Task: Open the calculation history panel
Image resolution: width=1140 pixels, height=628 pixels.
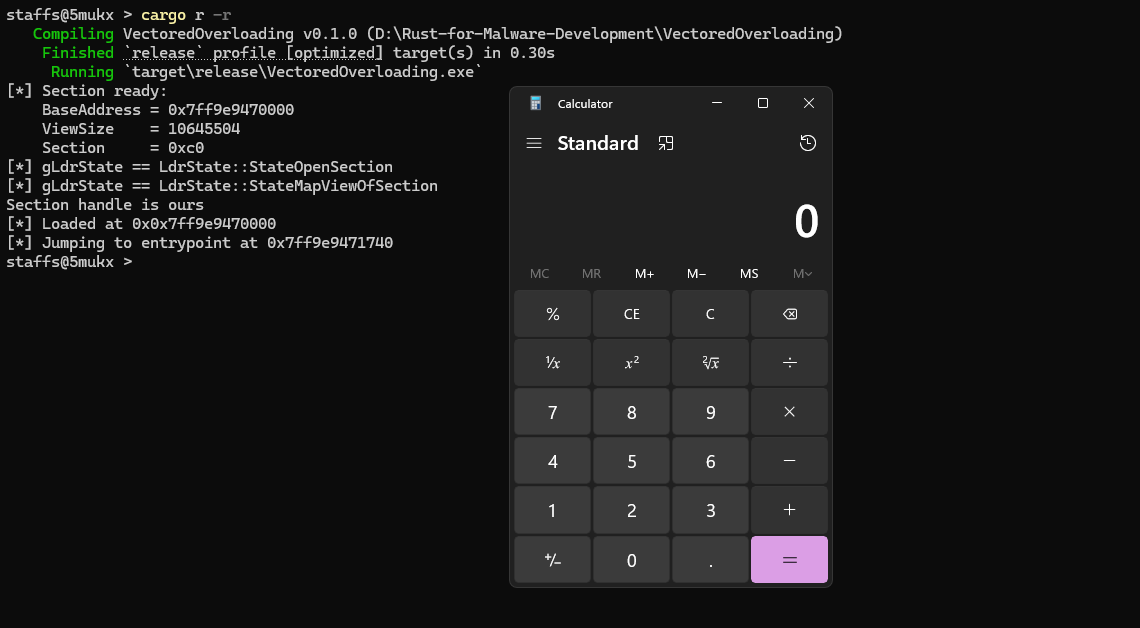Action: click(808, 143)
